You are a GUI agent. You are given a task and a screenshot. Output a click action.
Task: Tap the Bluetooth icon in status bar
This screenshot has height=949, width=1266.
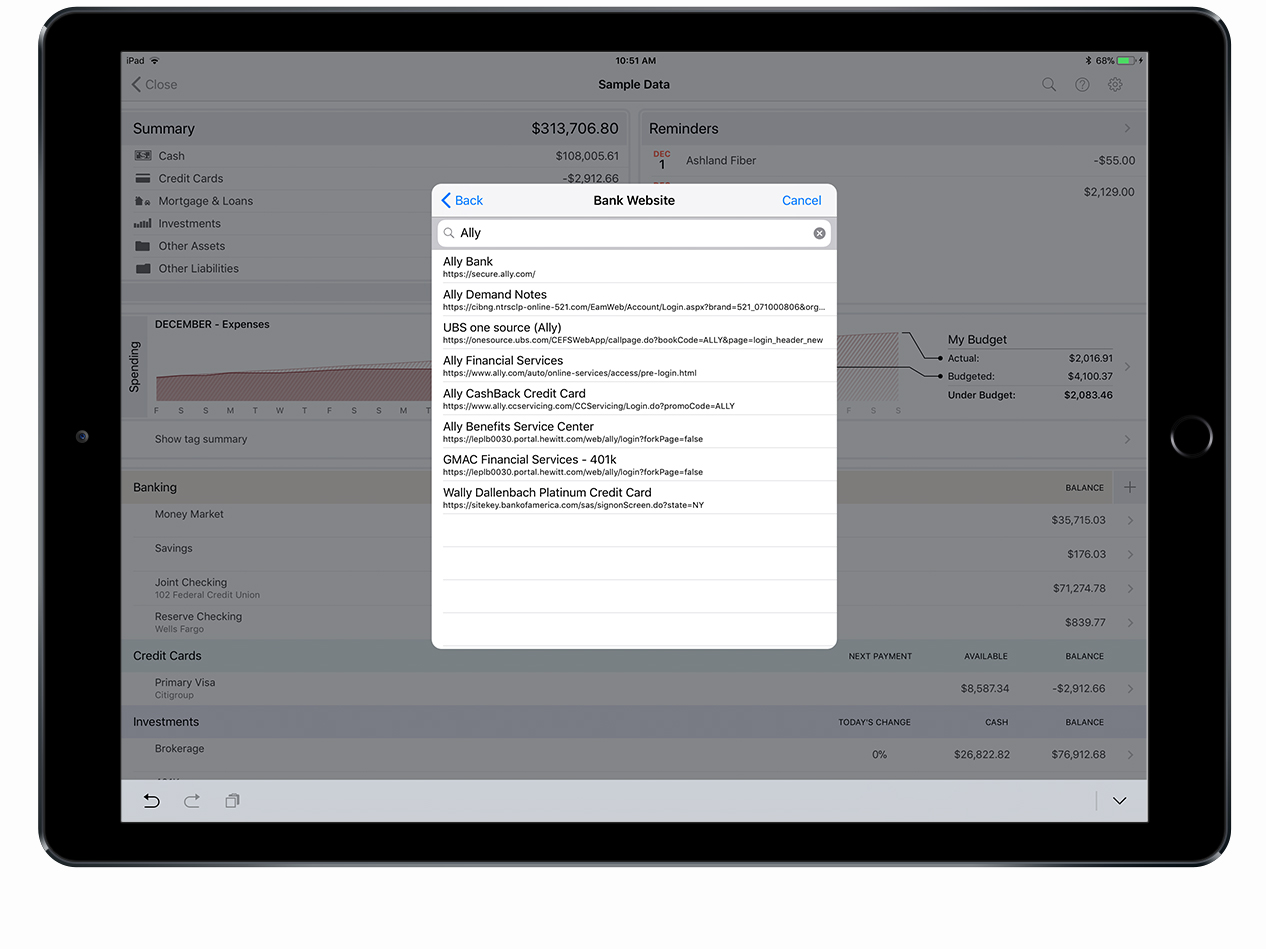[x=1088, y=61]
